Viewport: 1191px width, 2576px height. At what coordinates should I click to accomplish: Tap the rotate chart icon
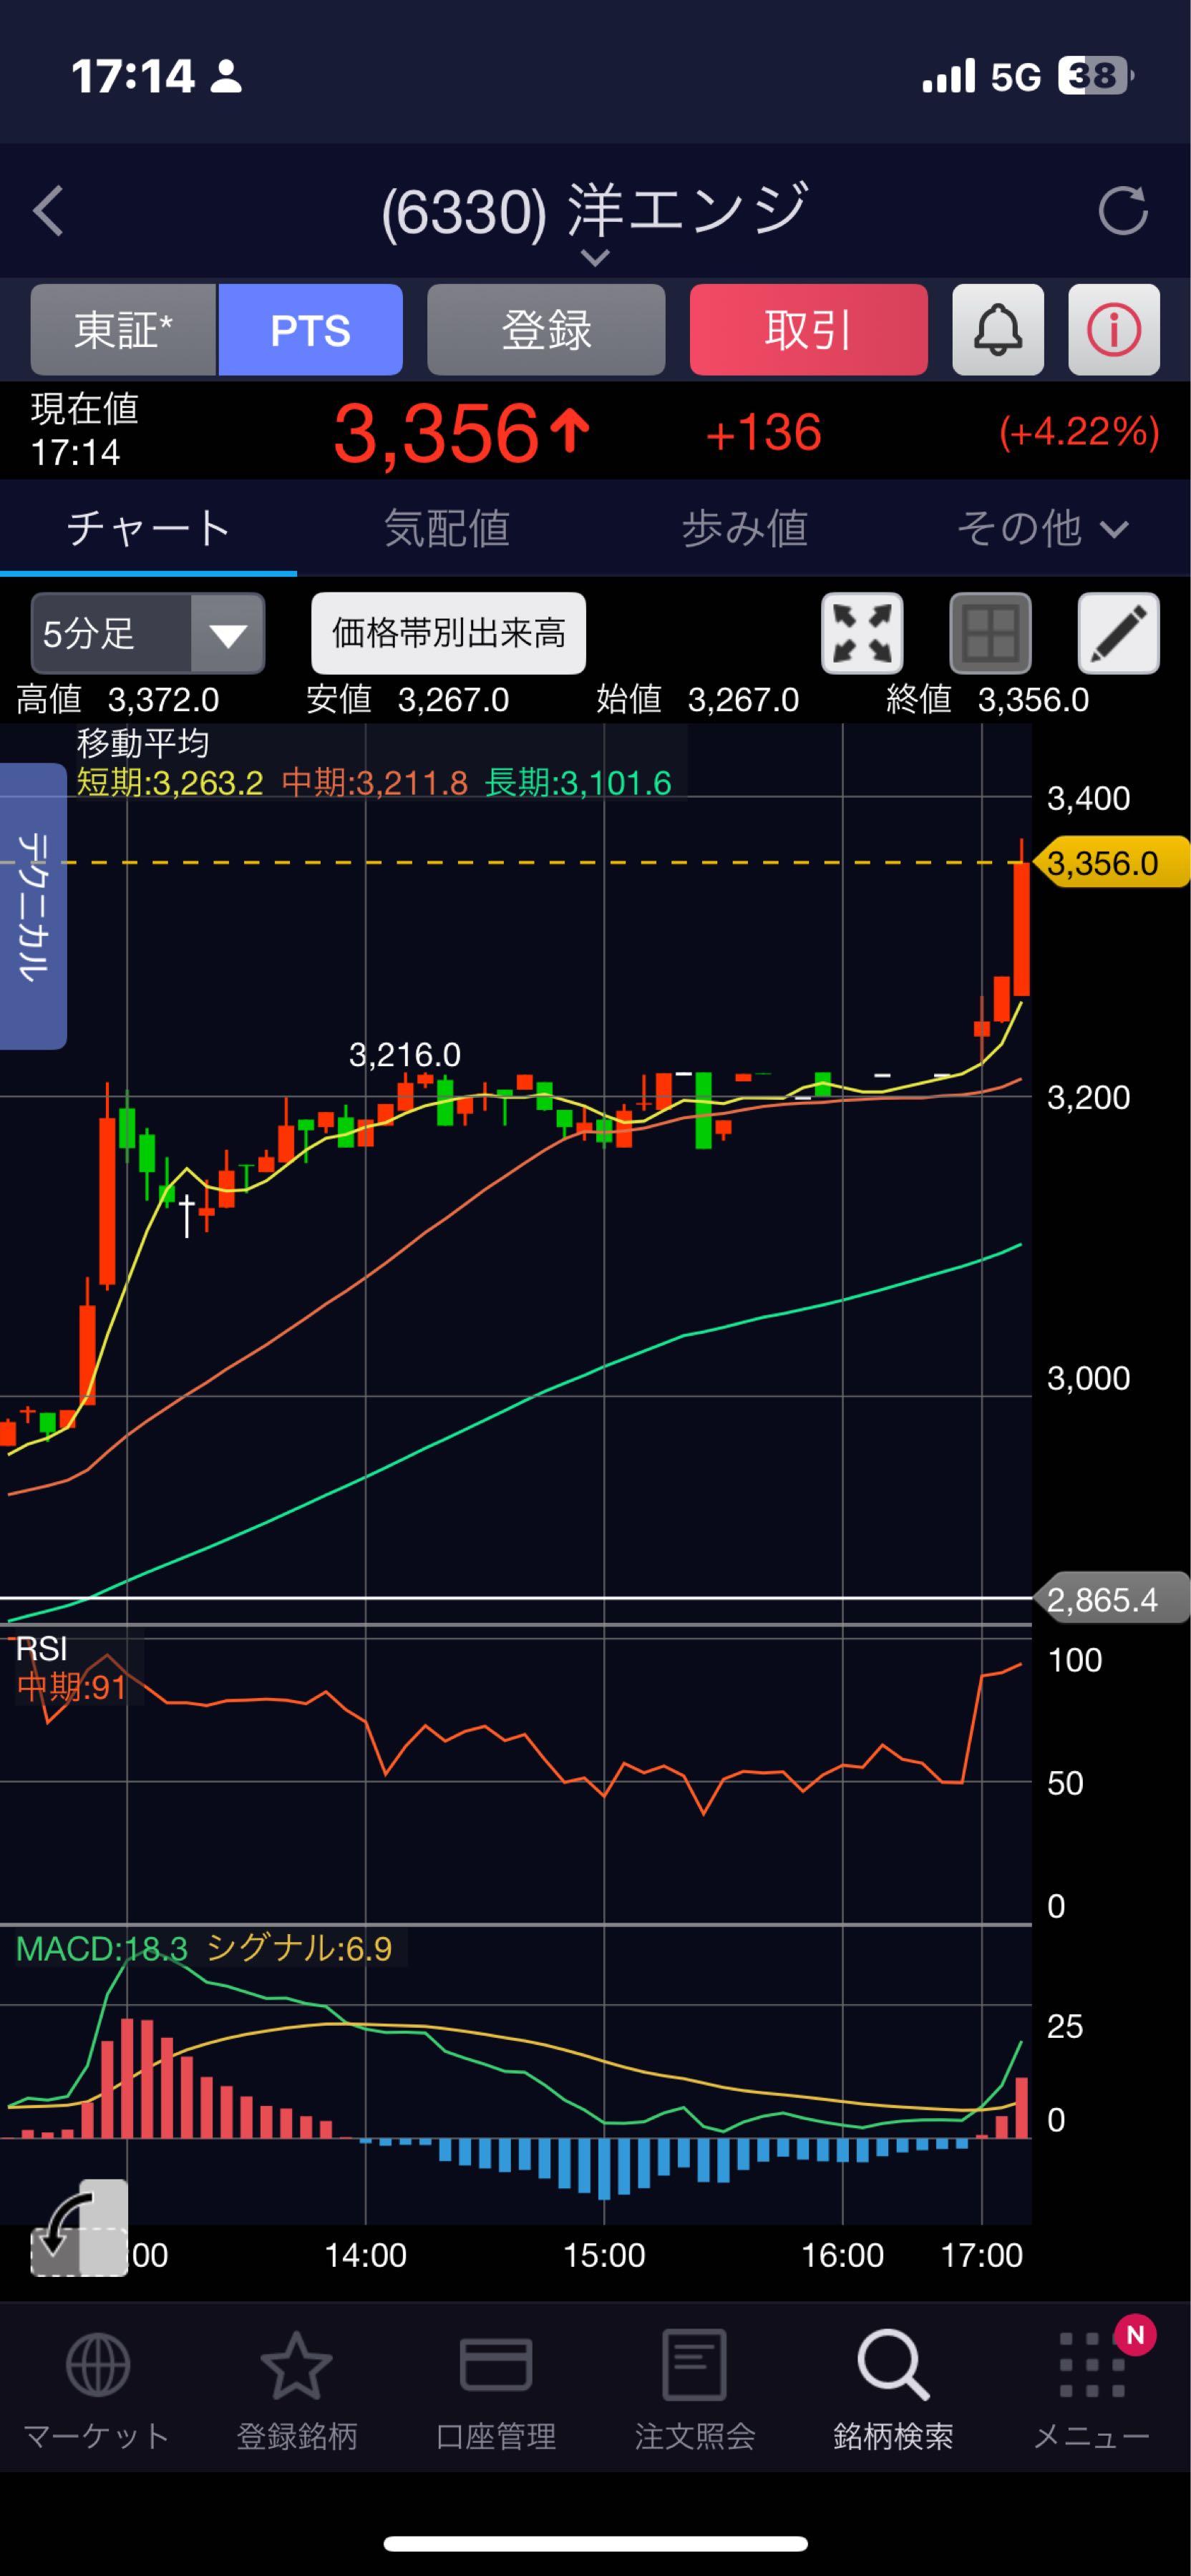coord(79,2227)
